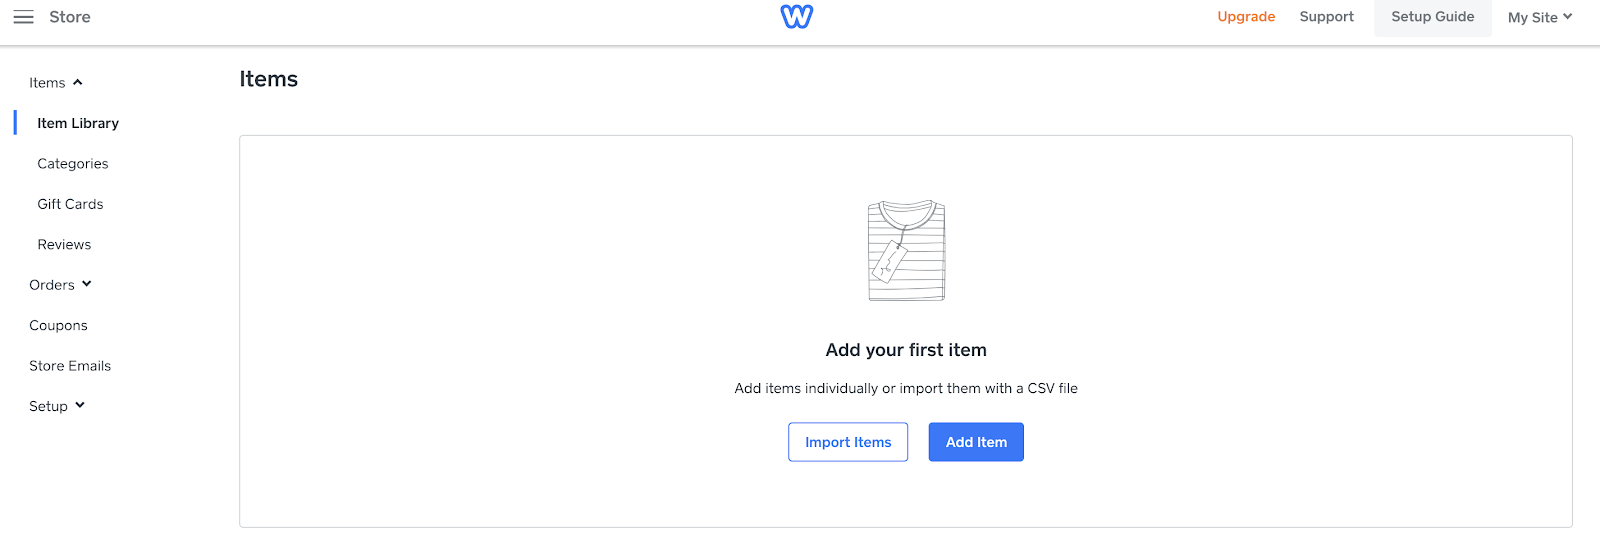Open the hamburger menu icon
Screen dimensions: 1600x556
pos(23,17)
